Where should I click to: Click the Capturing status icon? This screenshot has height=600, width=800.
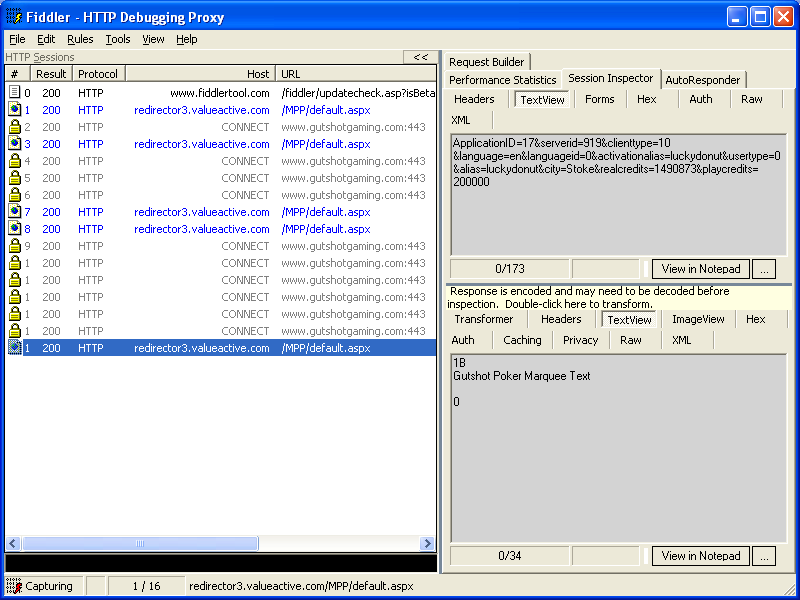point(14,586)
